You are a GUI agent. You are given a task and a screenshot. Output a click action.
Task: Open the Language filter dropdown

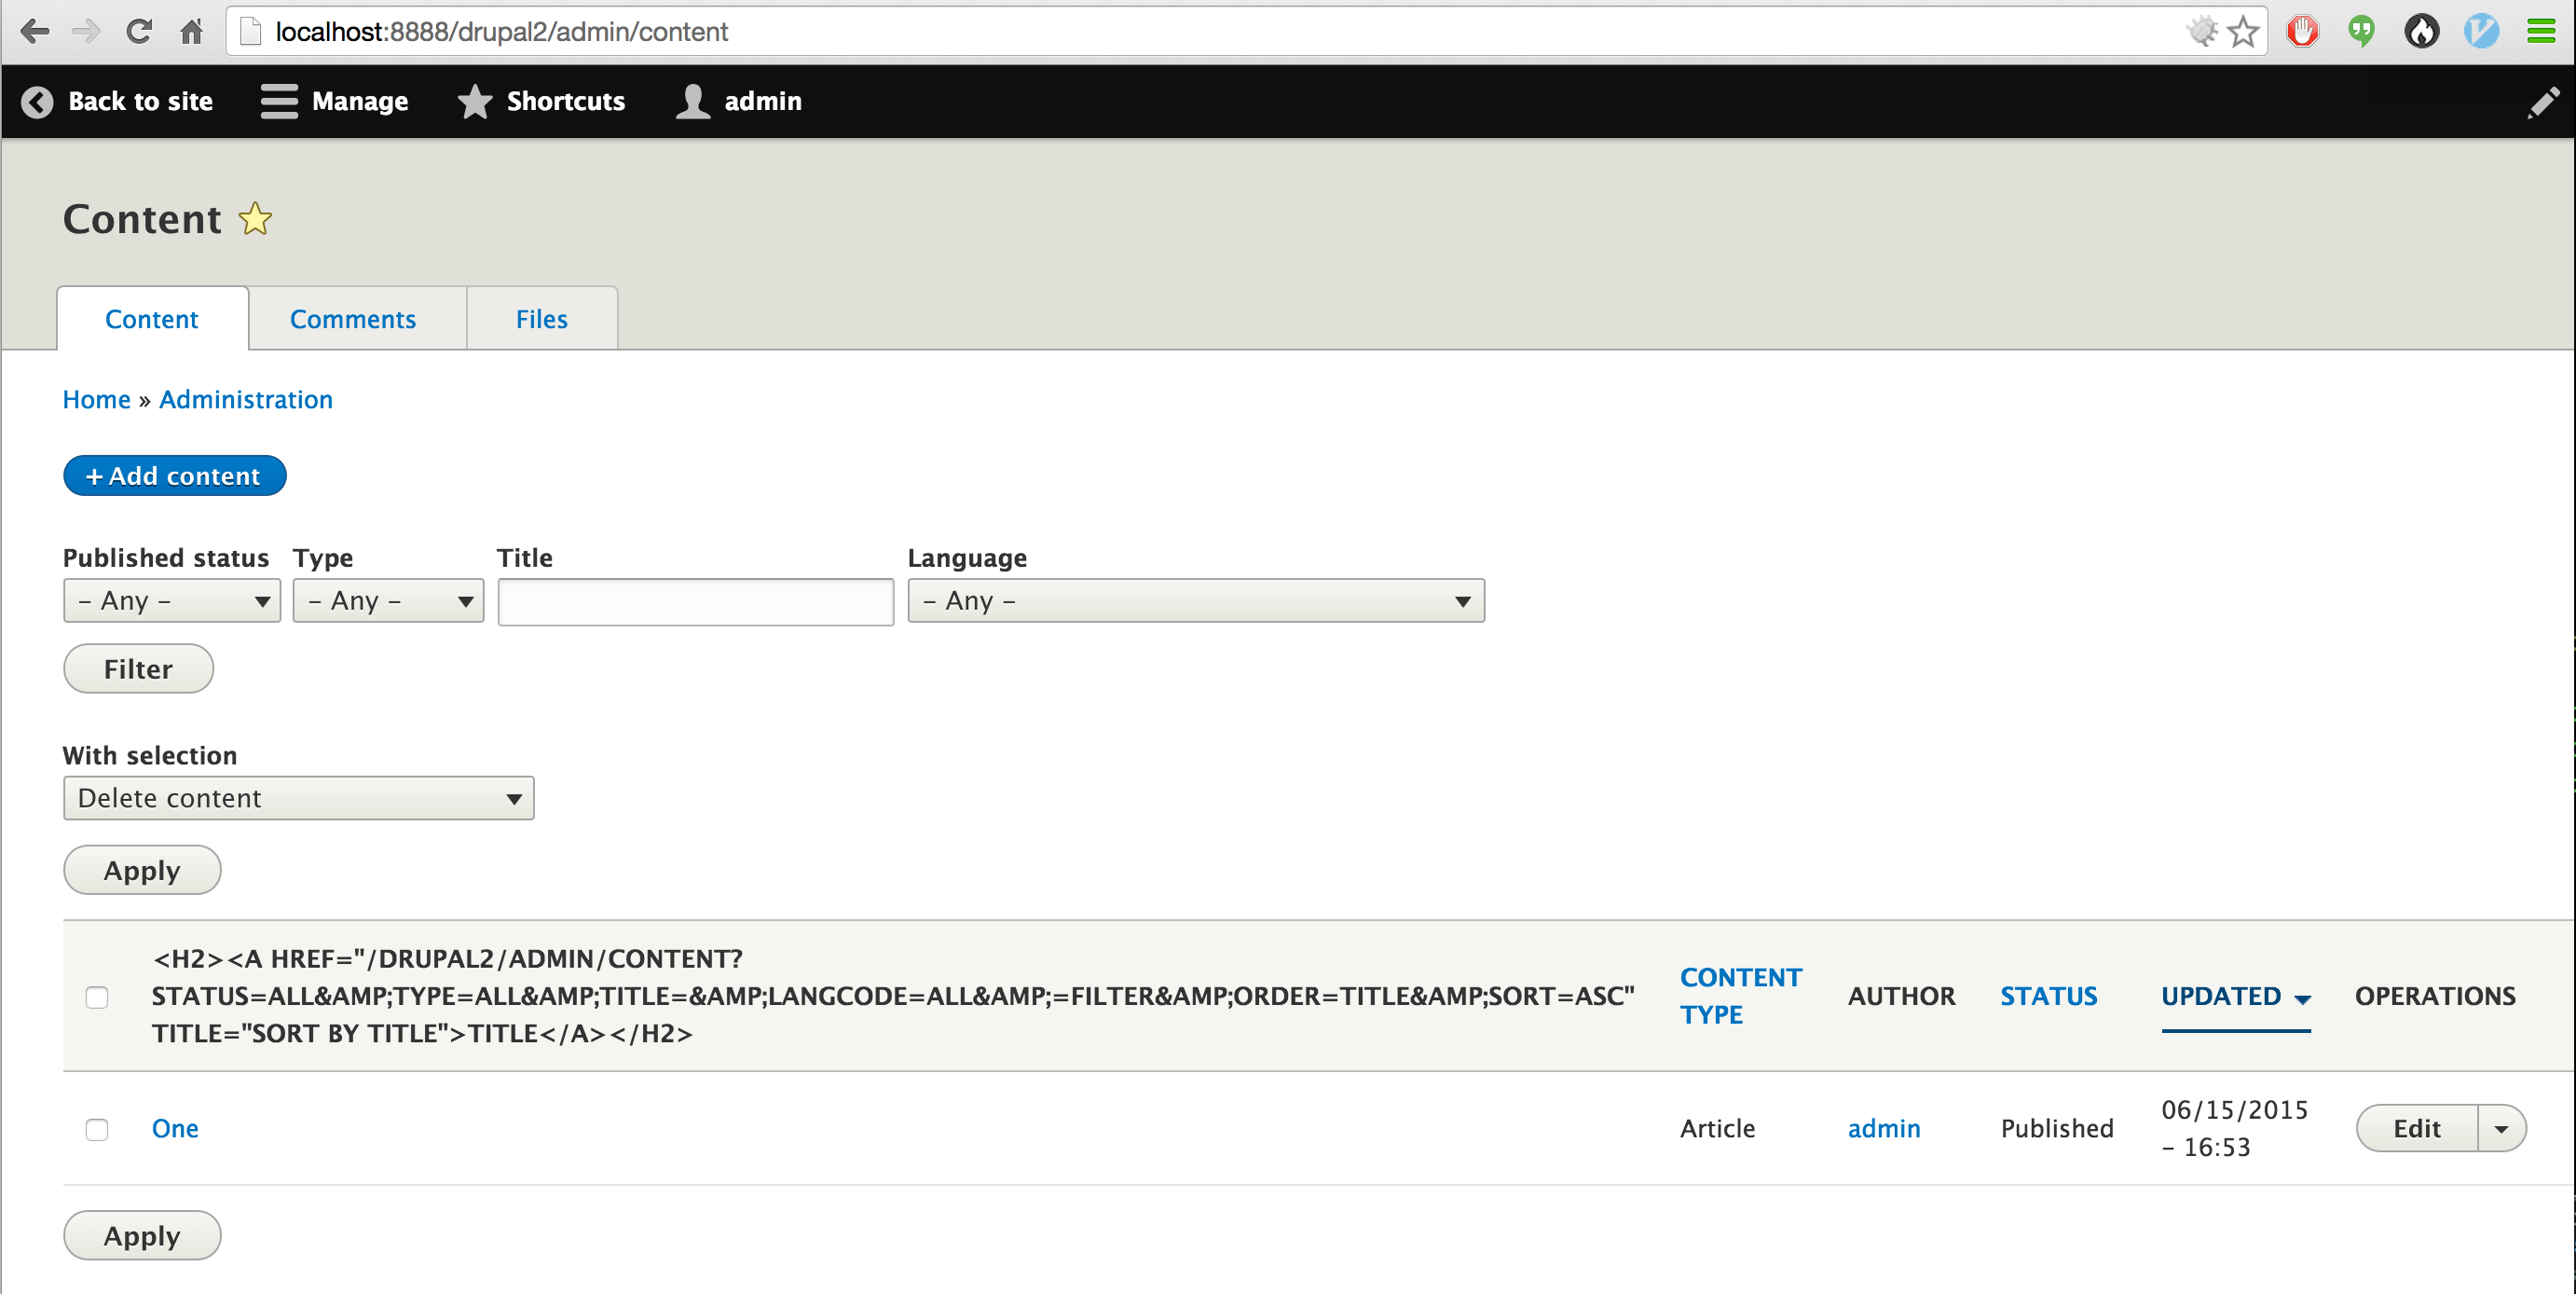[1195, 600]
